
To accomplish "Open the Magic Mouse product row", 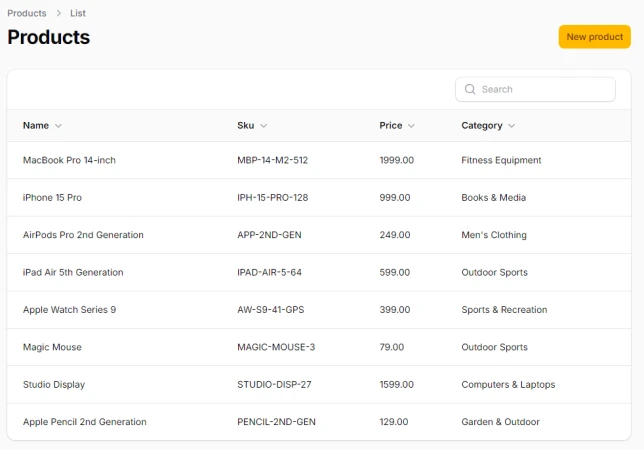I will [52, 347].
